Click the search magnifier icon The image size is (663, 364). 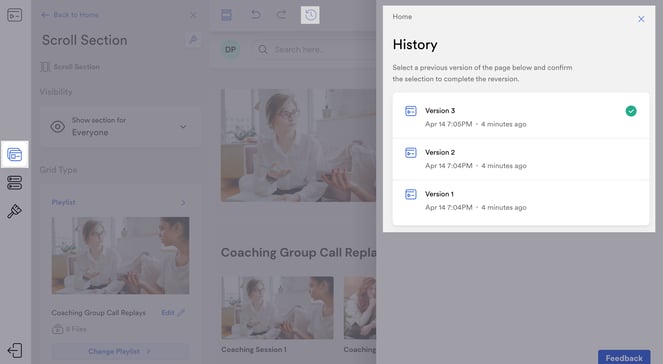click(263, 49)
